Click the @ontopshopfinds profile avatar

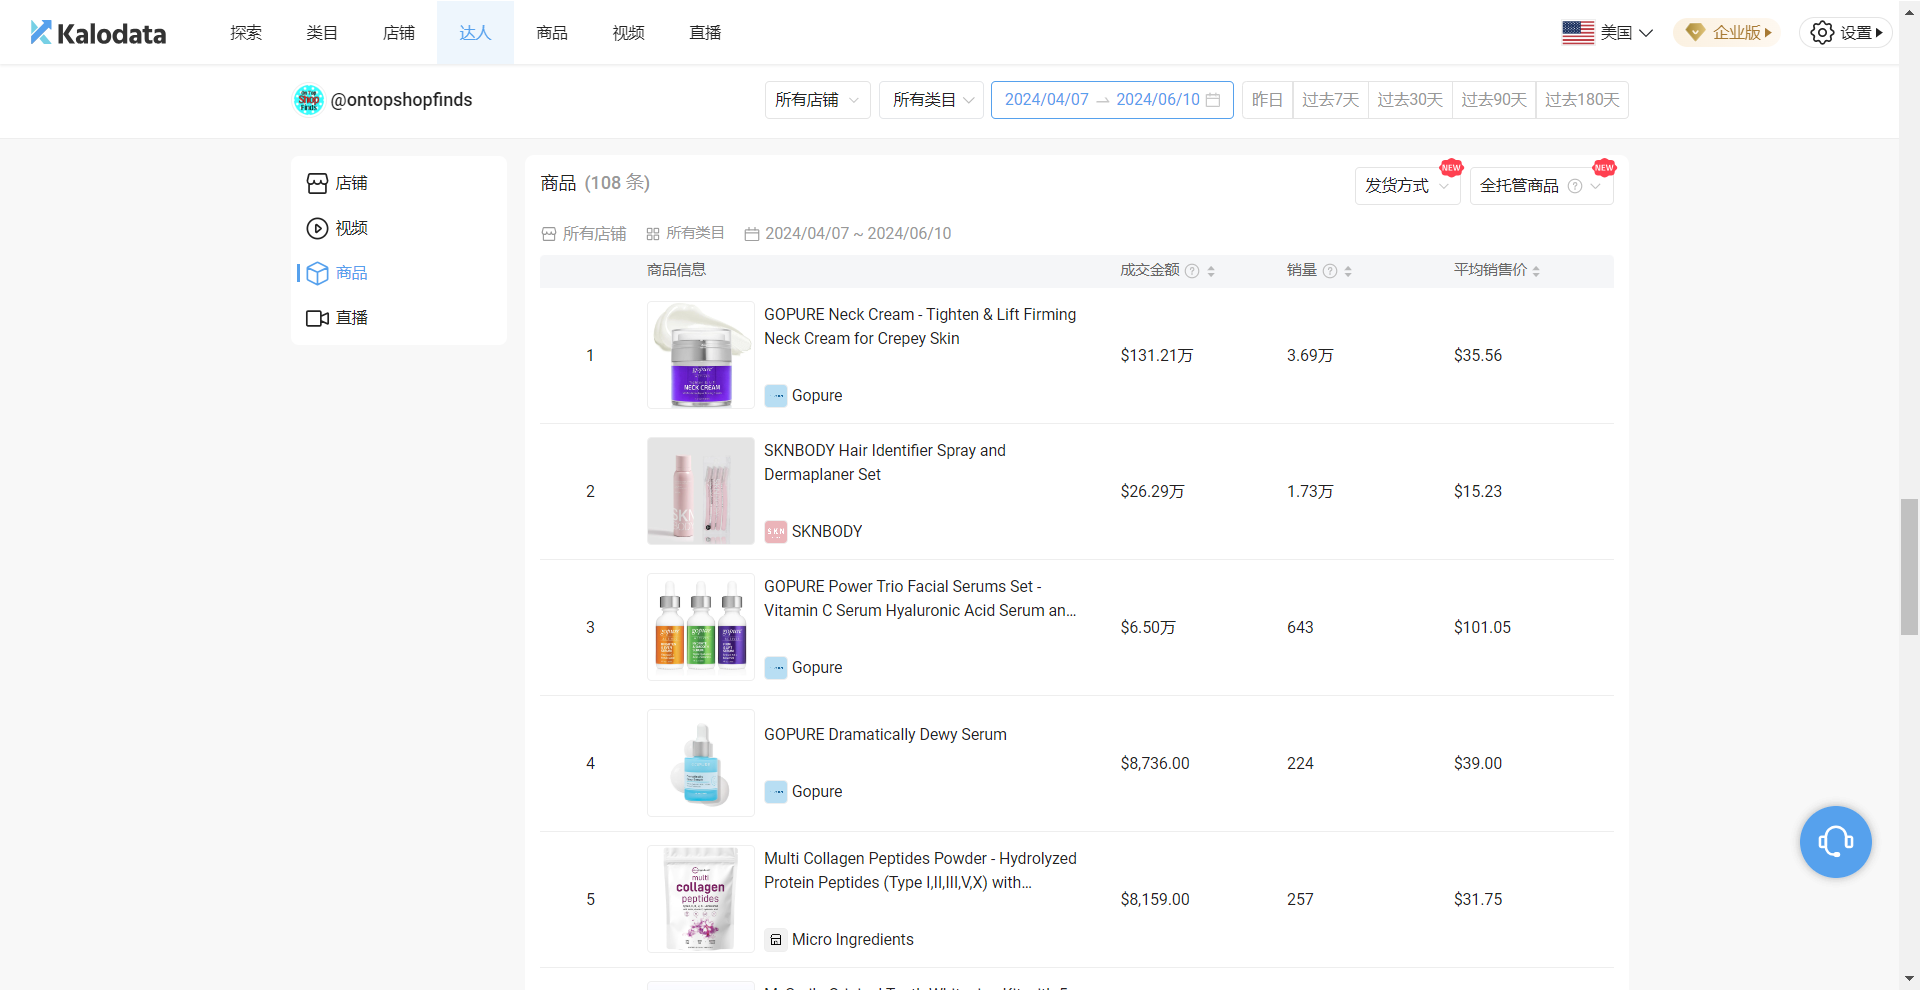pos(309,100)
